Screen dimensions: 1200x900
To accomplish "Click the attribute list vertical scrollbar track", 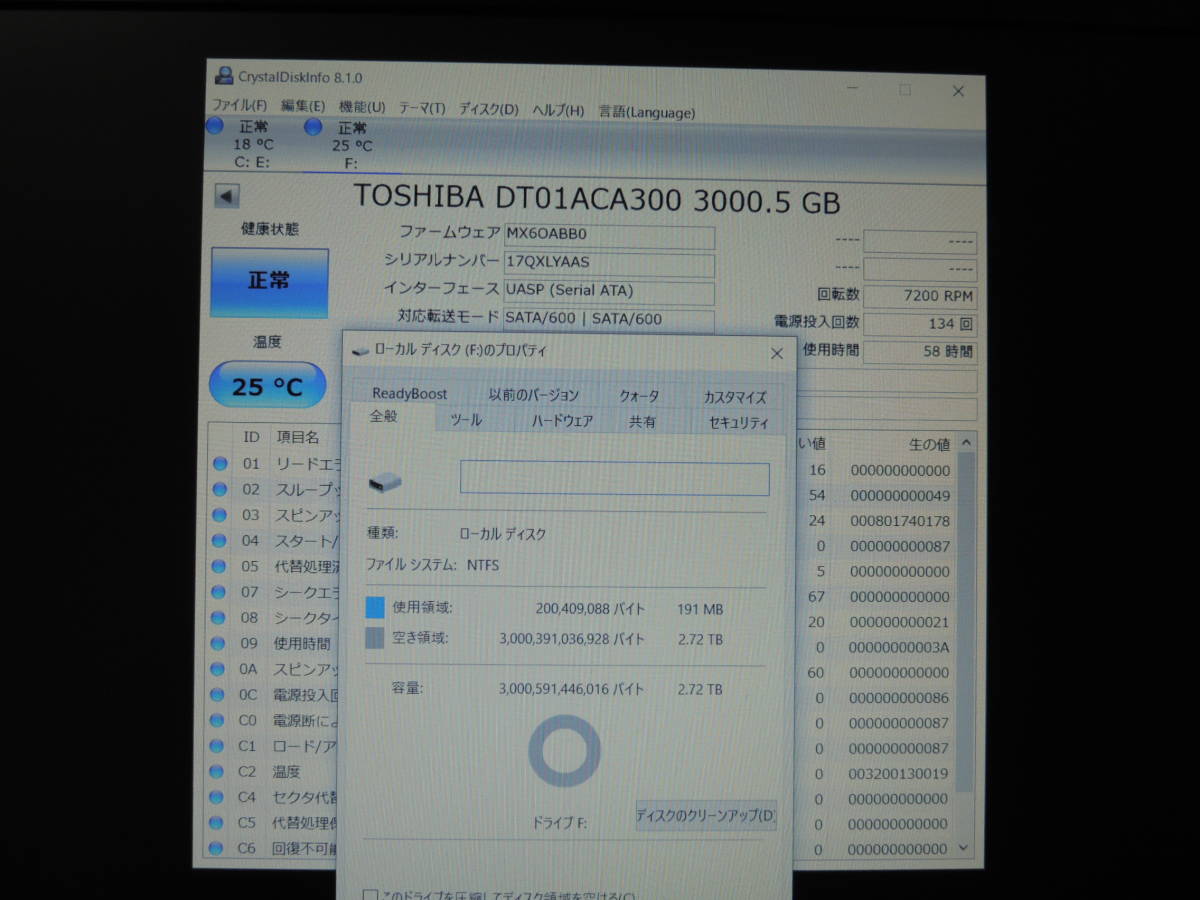I will 965,645.
